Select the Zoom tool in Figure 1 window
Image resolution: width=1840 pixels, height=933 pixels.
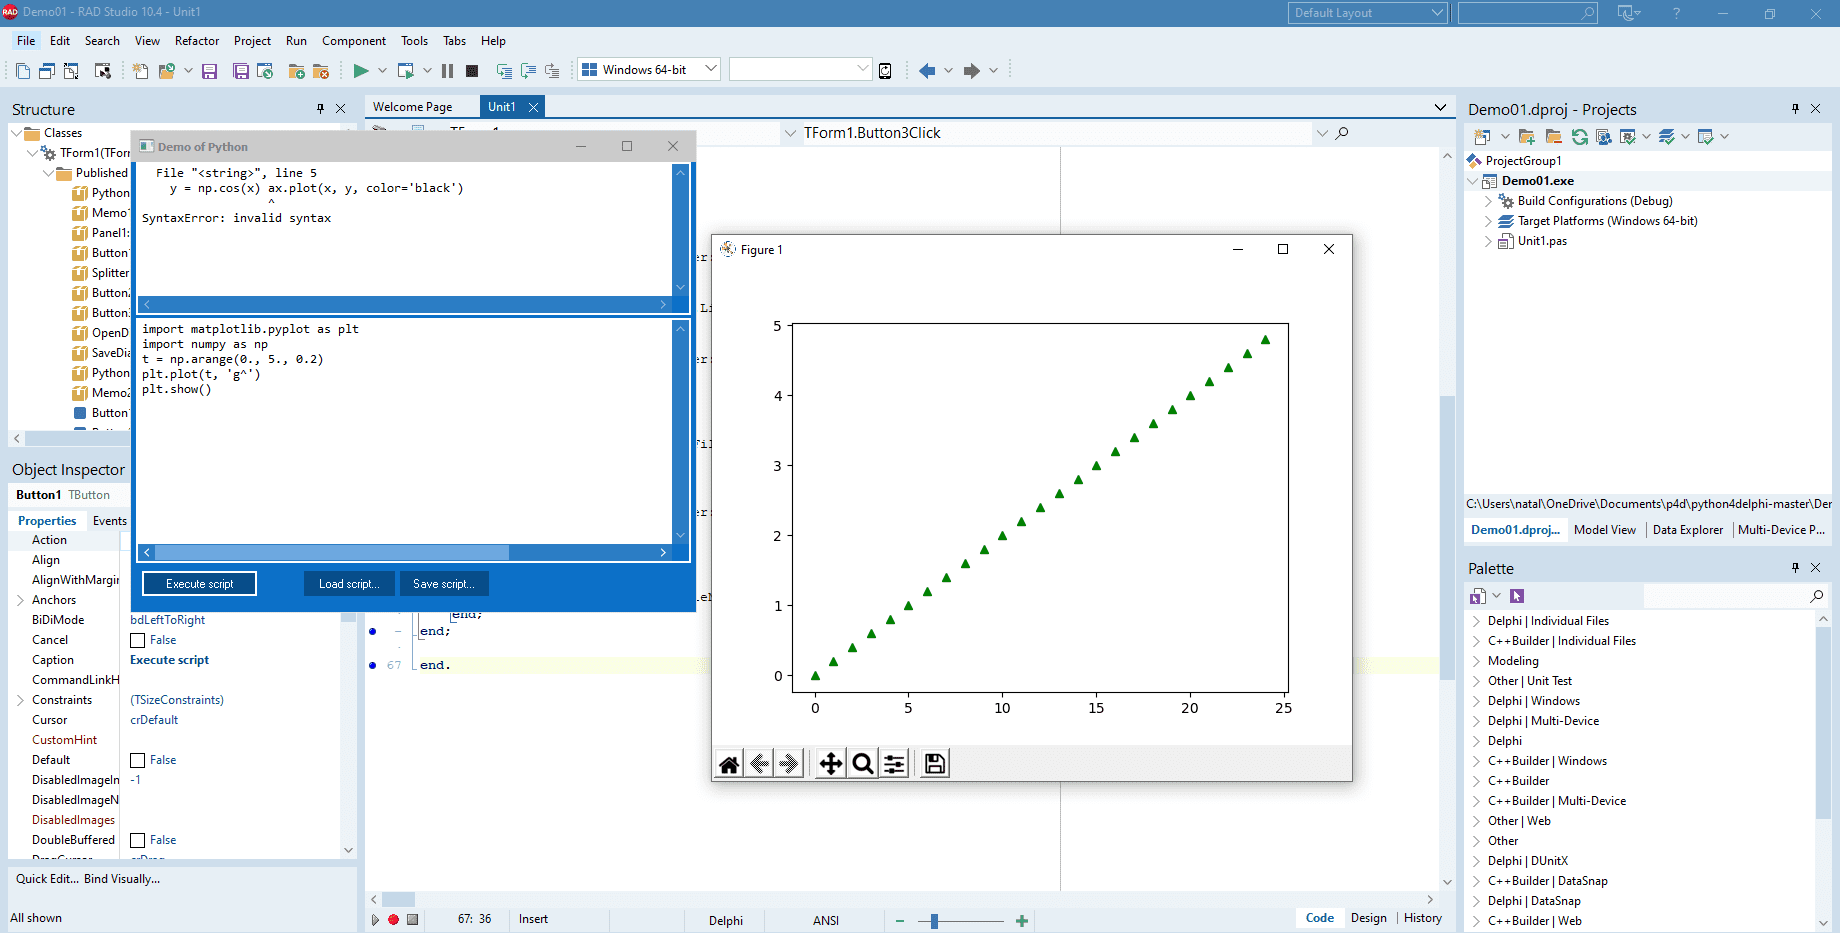[x=862, y=763]
